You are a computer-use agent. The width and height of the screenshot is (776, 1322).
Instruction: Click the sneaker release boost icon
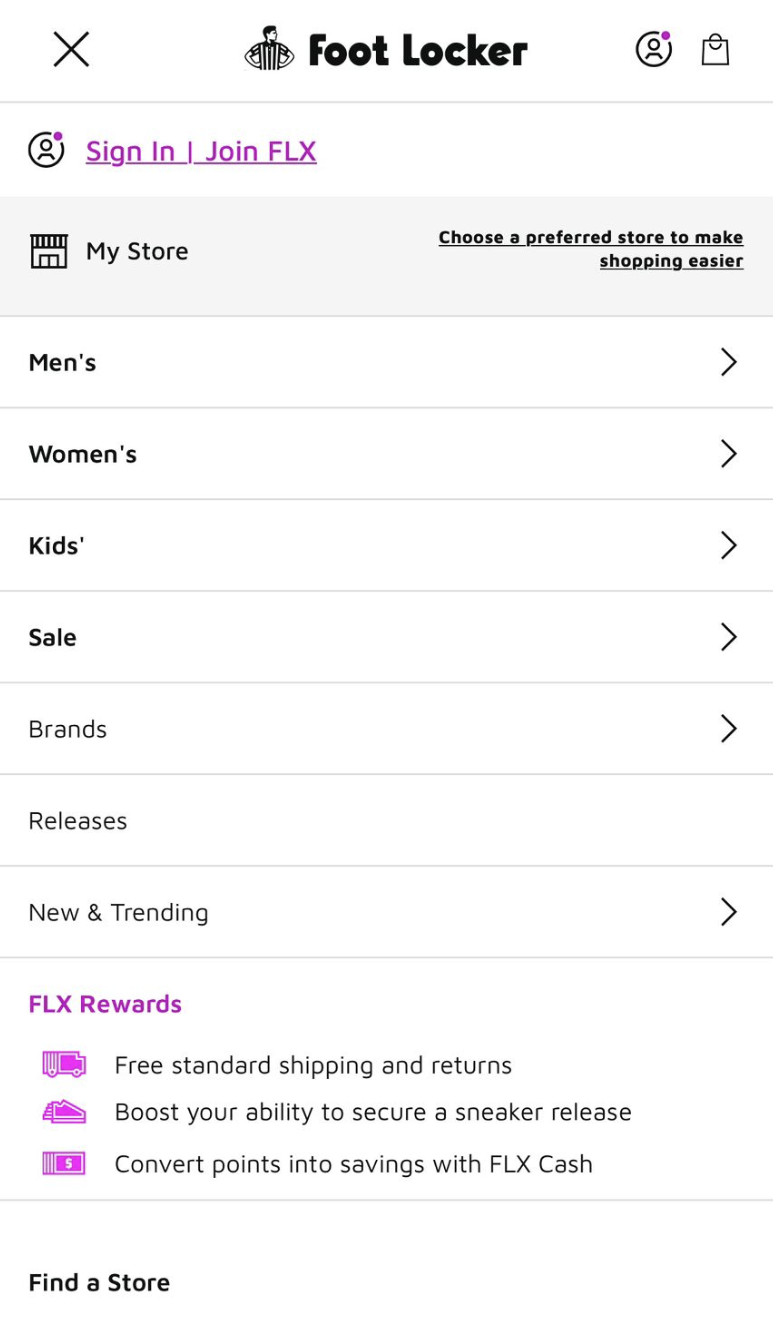(64, 1112)
